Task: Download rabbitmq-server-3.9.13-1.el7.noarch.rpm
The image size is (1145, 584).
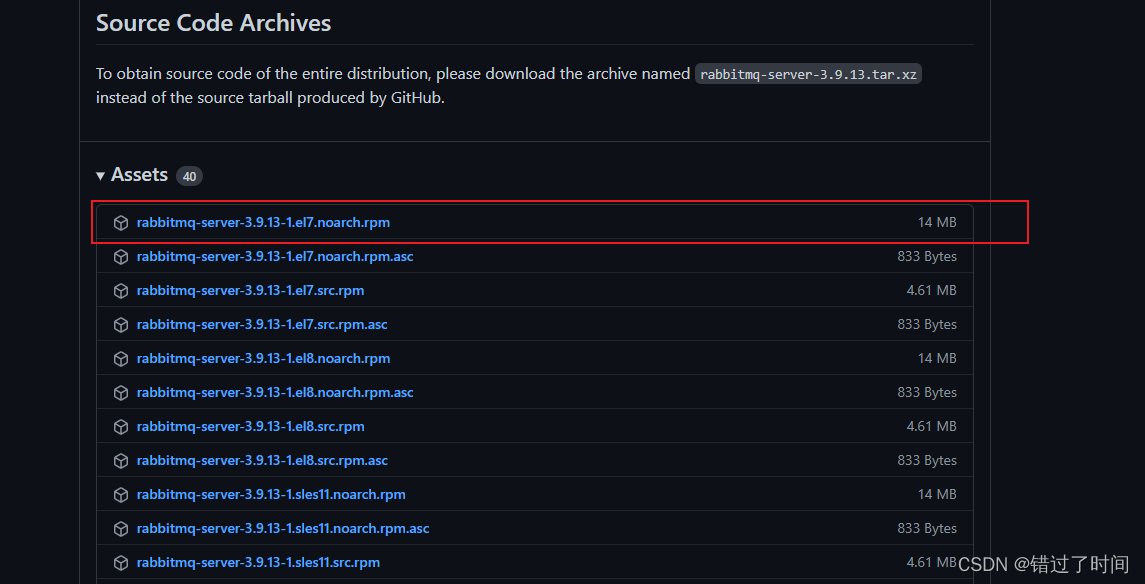Action: pos(263,222)
